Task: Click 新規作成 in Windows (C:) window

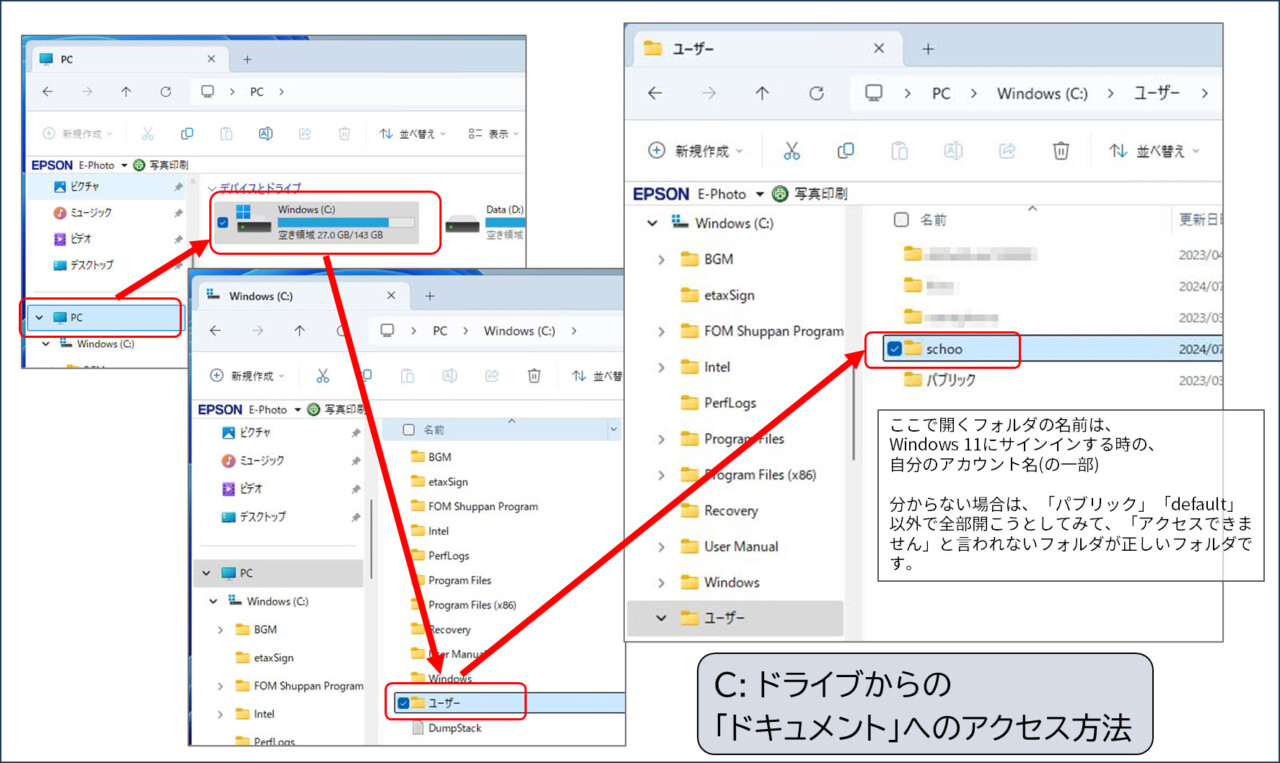Action: point(247,376)
